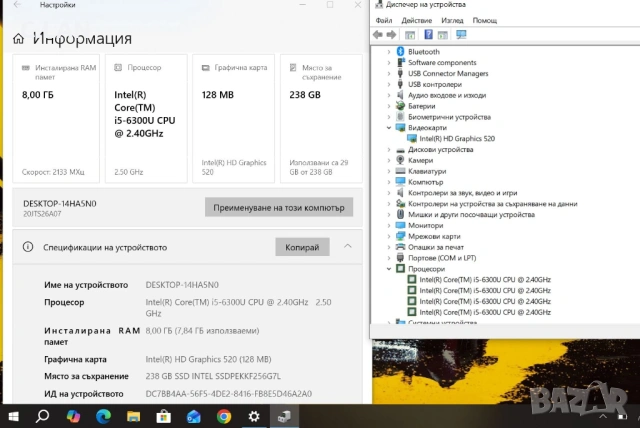Open the Файл menu
The height and width of the screenshot is (428, 640).
pos(384,20)
